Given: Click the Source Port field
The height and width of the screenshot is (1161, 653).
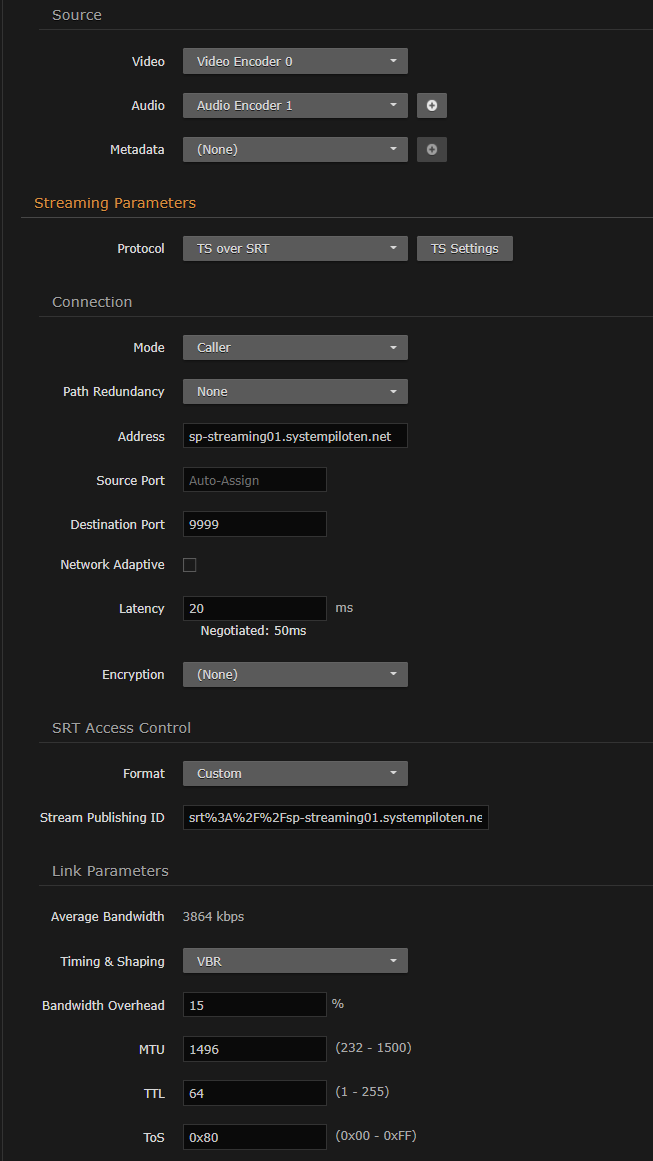Looking at the screenshot, I should point(254,479).
